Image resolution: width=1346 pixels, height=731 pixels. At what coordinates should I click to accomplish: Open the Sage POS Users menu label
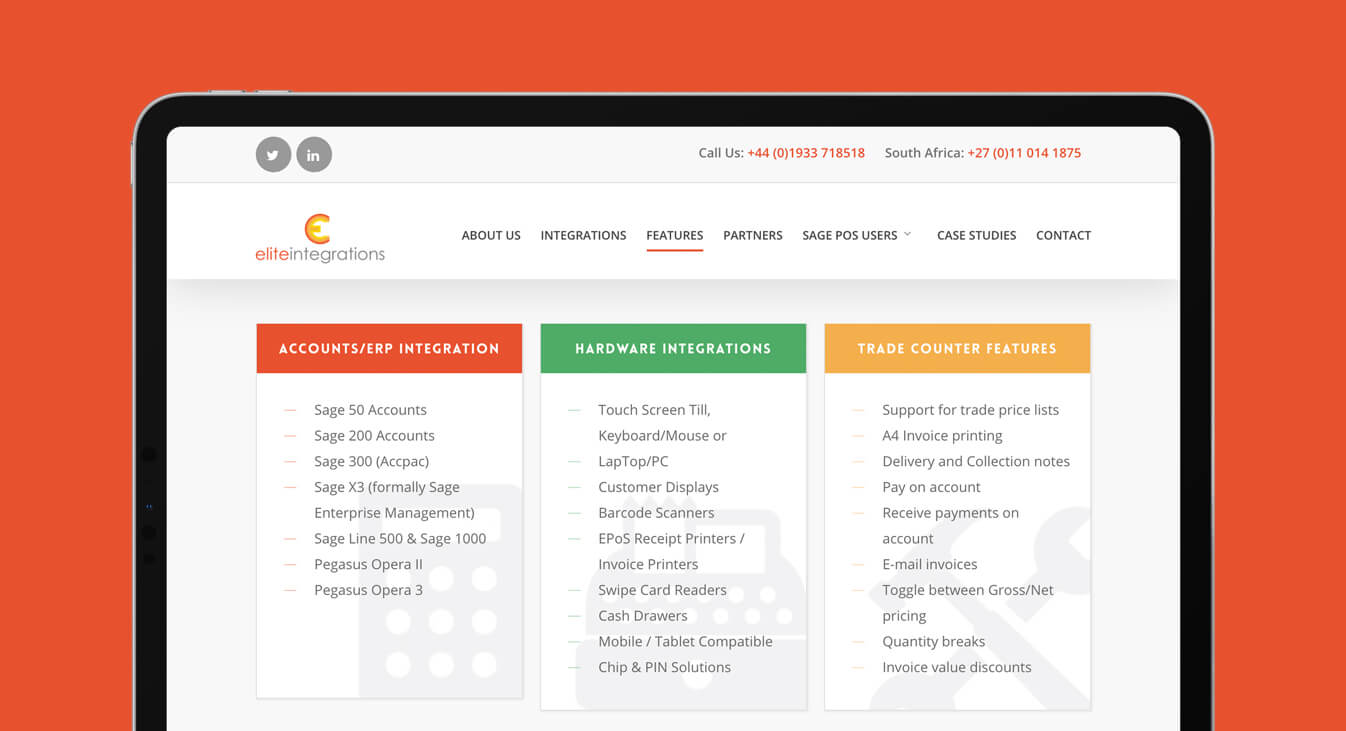pyautogui.click(x=850, y=235)
